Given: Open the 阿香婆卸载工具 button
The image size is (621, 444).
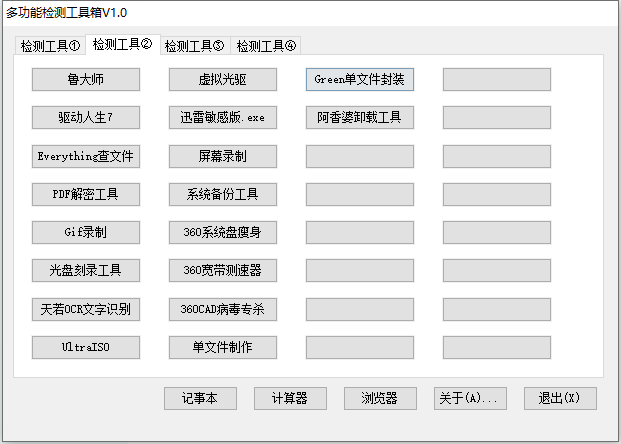Looking at the screenshot, I should [360, 118].
